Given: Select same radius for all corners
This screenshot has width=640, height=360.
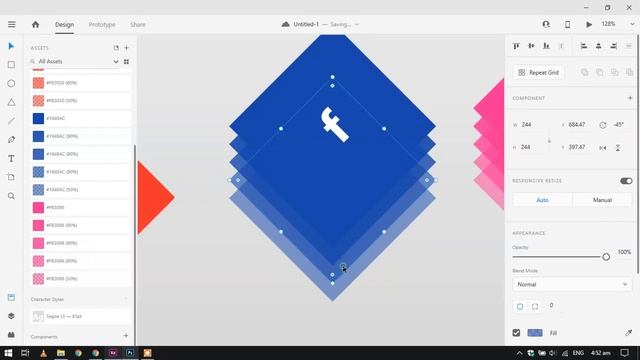Looking at the screenshot, I should pos(520,306).
